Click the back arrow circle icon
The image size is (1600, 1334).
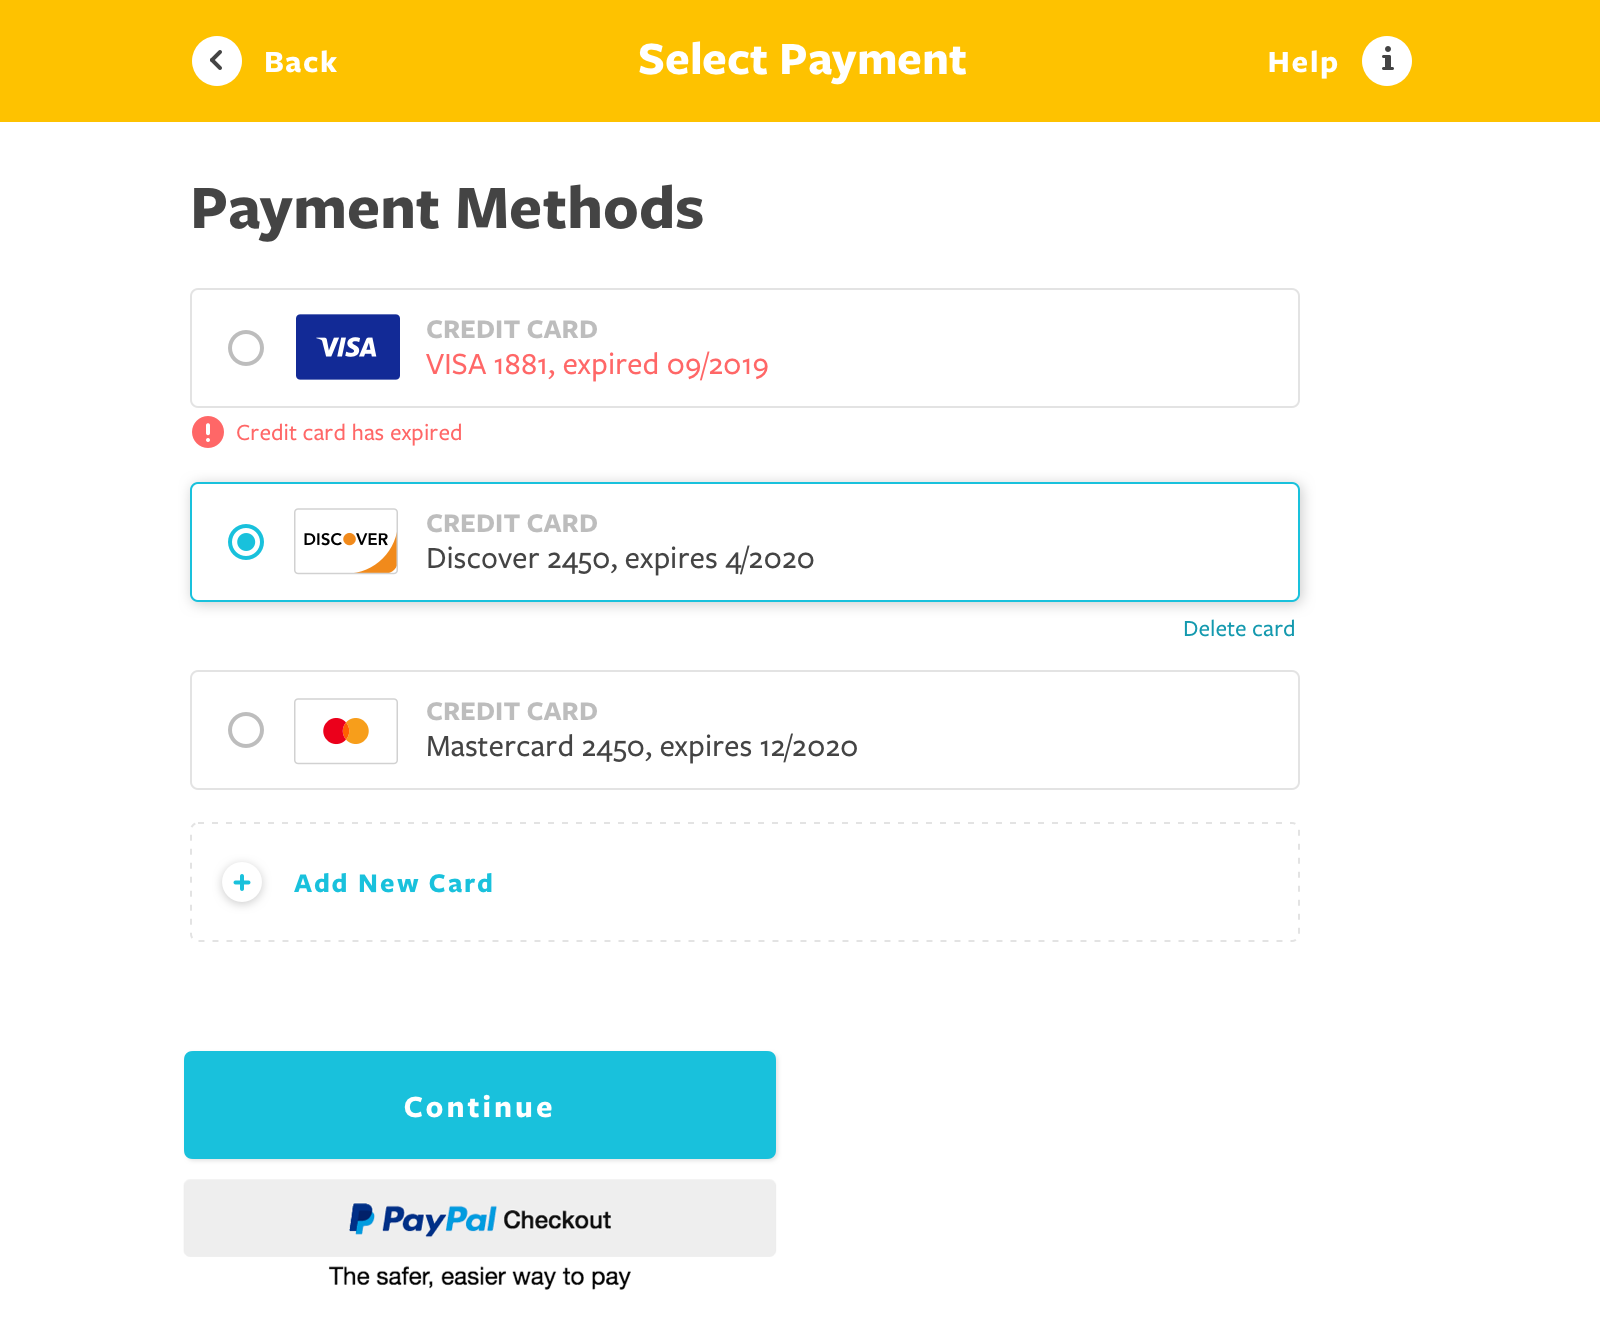217,61
